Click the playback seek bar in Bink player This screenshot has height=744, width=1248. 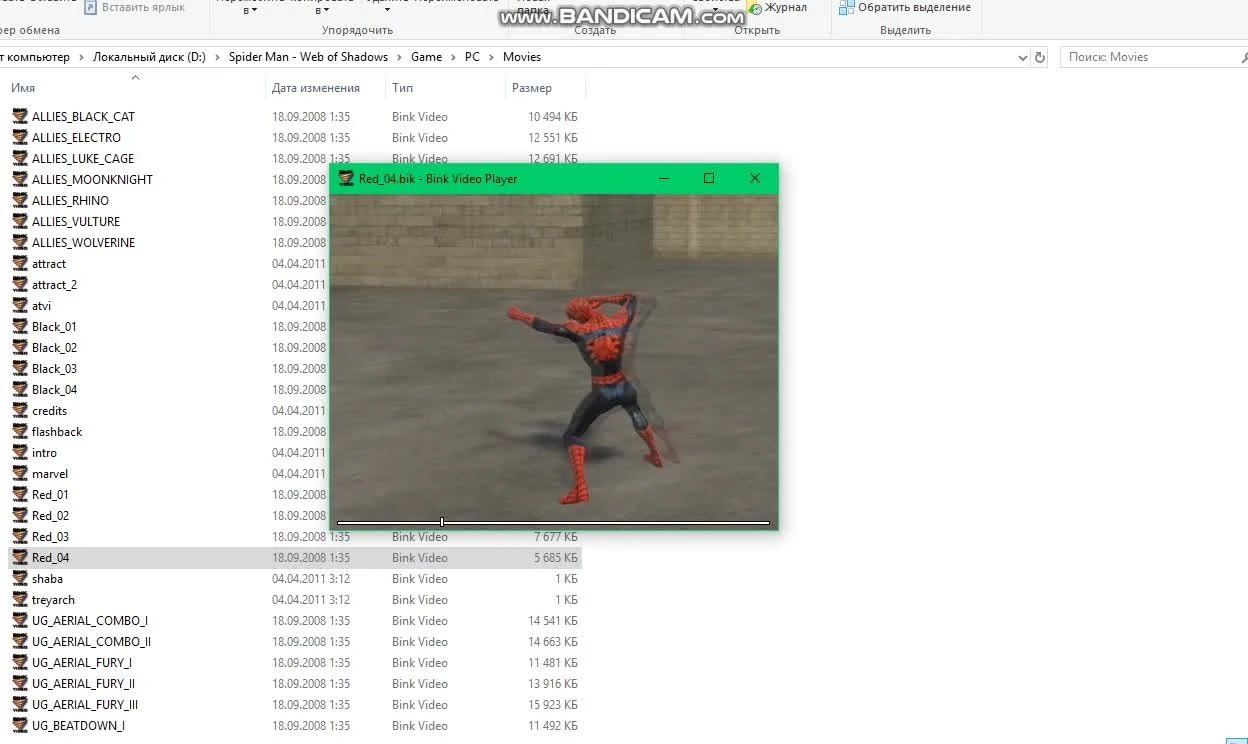pos(554,521)
